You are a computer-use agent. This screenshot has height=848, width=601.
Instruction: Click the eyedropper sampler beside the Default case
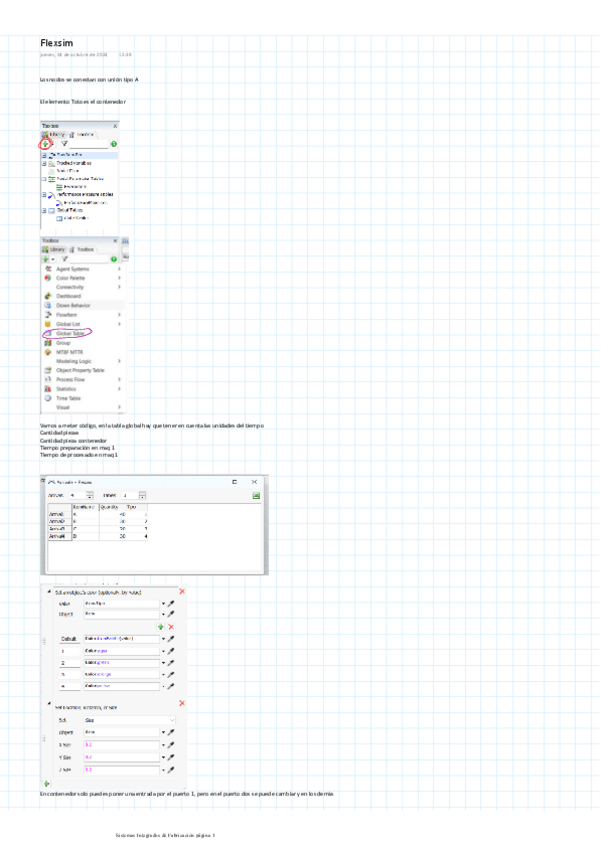(171, 638)
